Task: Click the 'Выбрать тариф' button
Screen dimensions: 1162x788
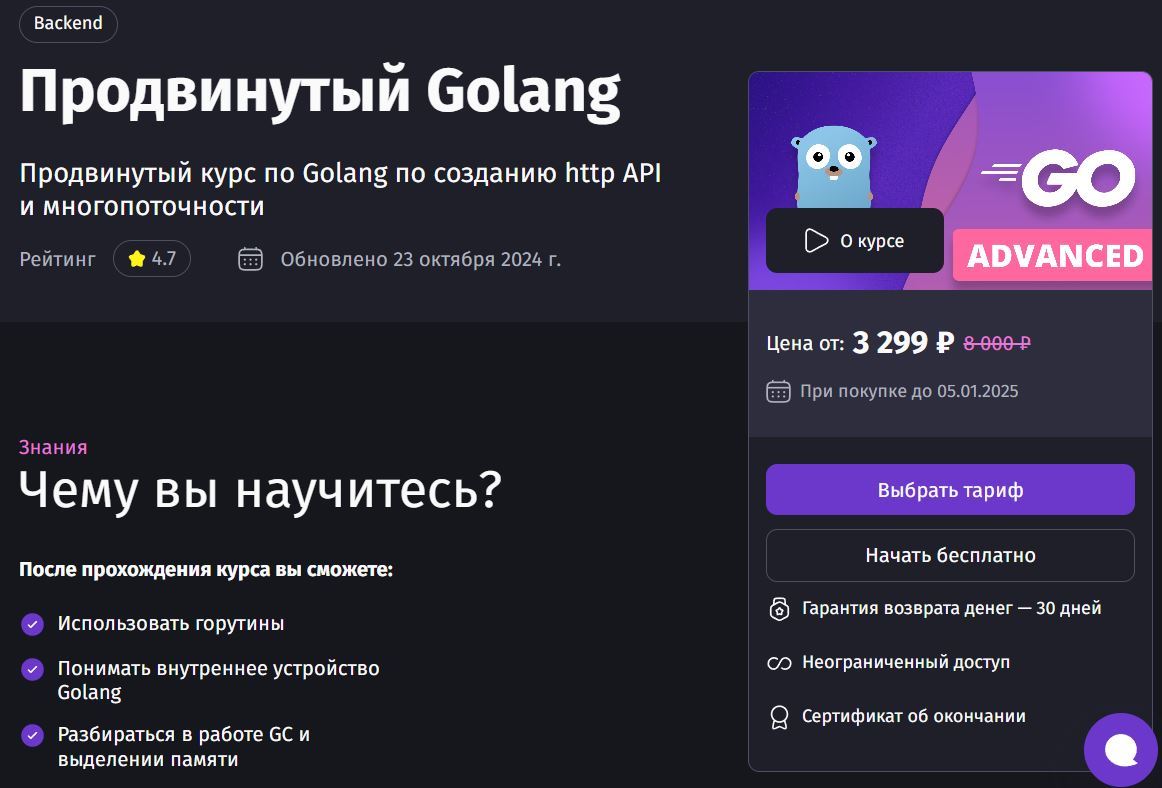Action: click(x=950, y=490)
